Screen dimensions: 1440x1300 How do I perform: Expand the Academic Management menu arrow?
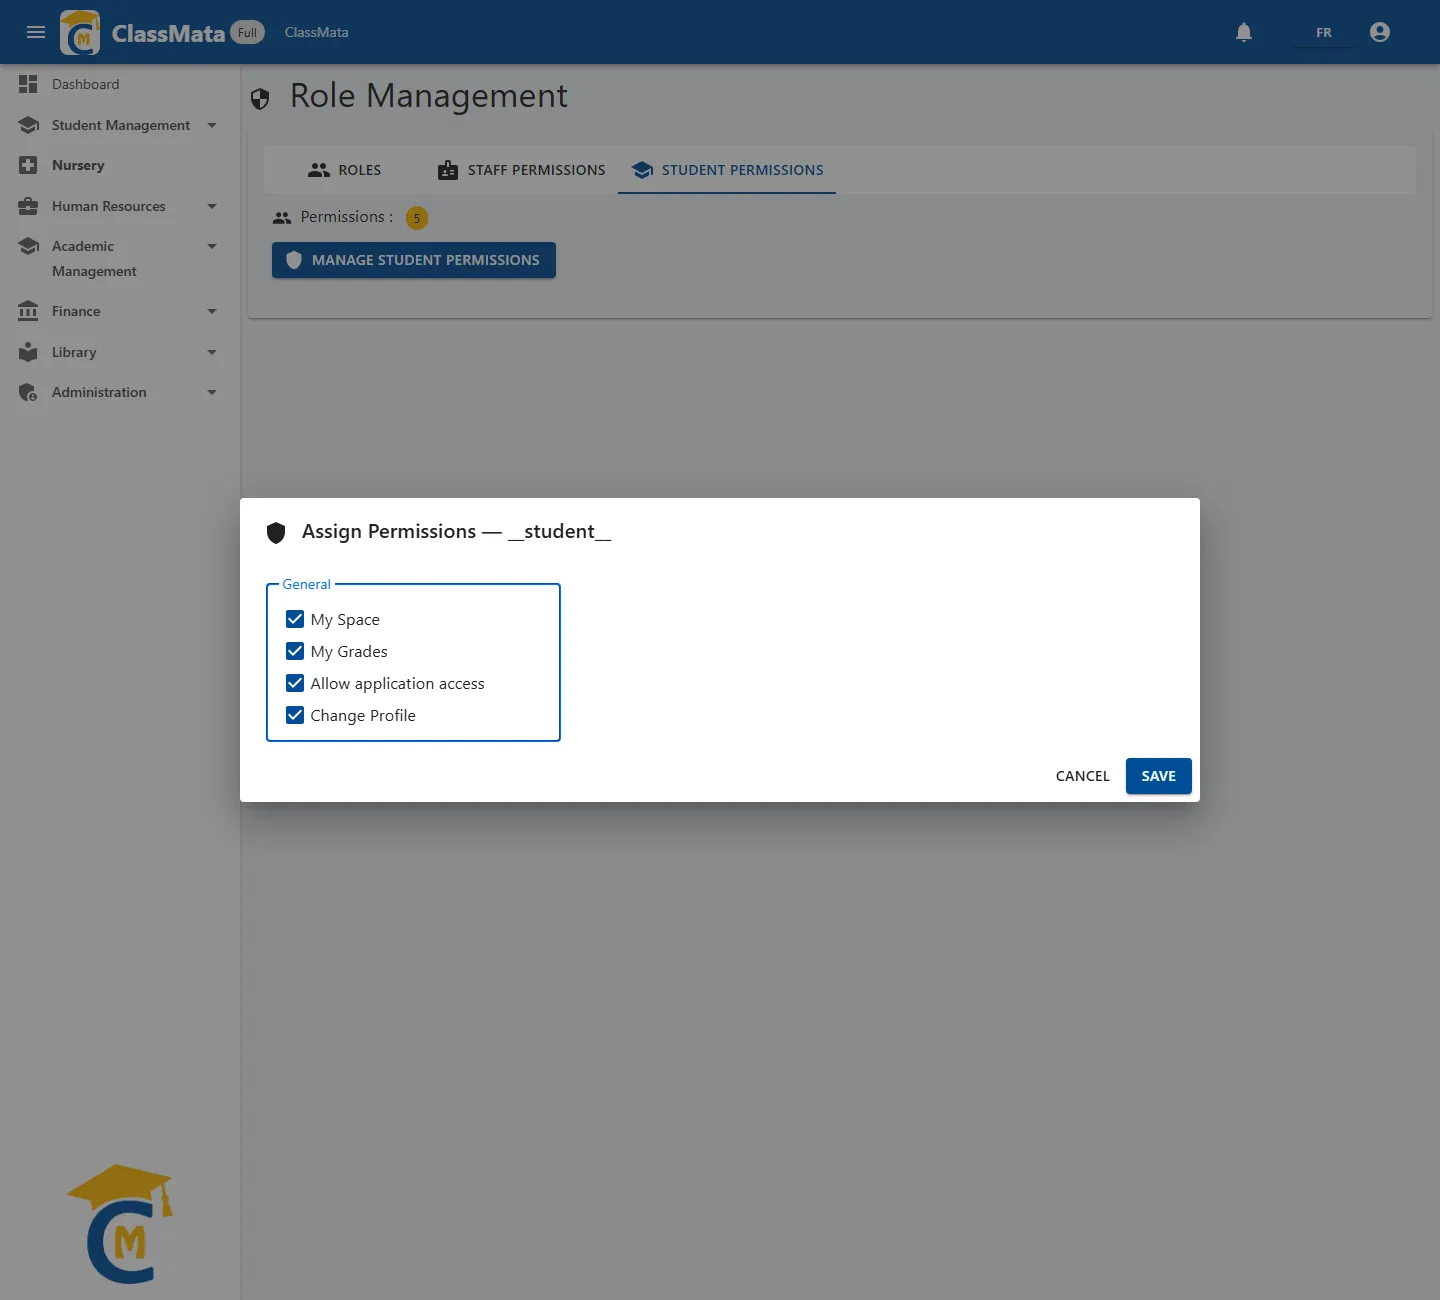(x=212, y=246)
